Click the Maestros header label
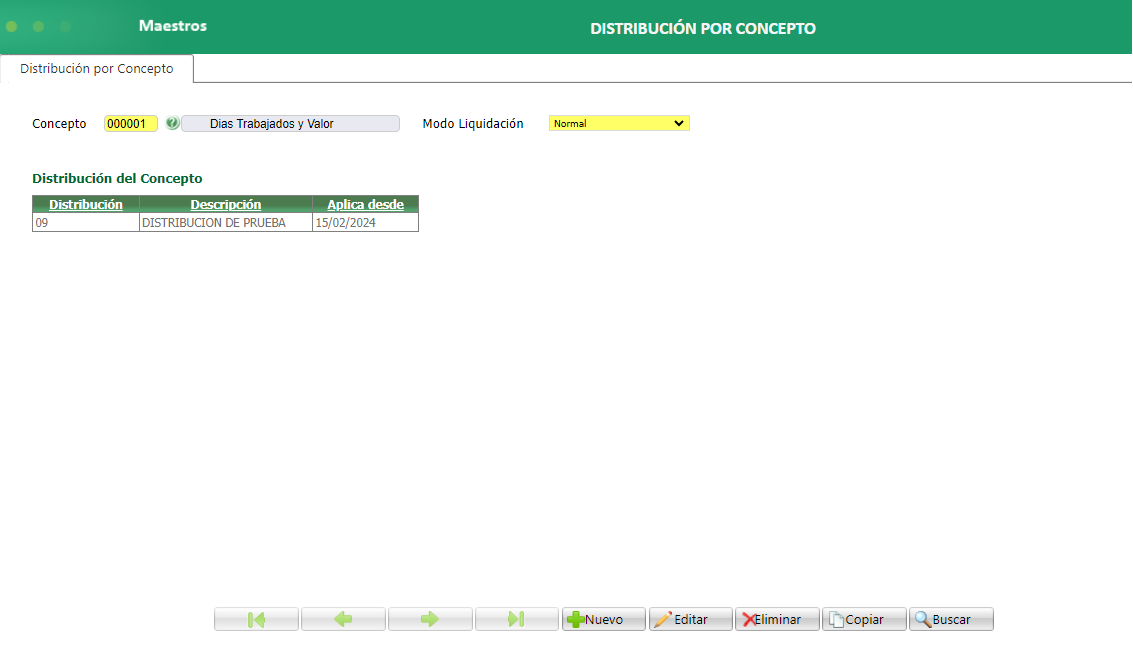 tap(172, 26)
